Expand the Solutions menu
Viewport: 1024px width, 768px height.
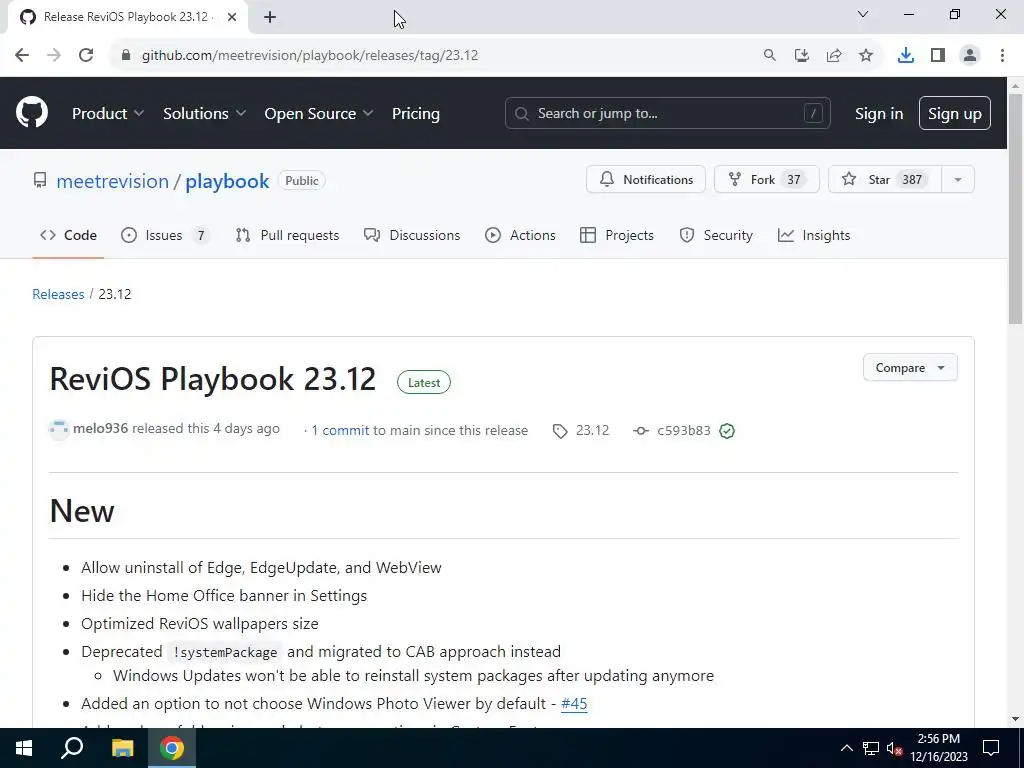coord(204,114)
